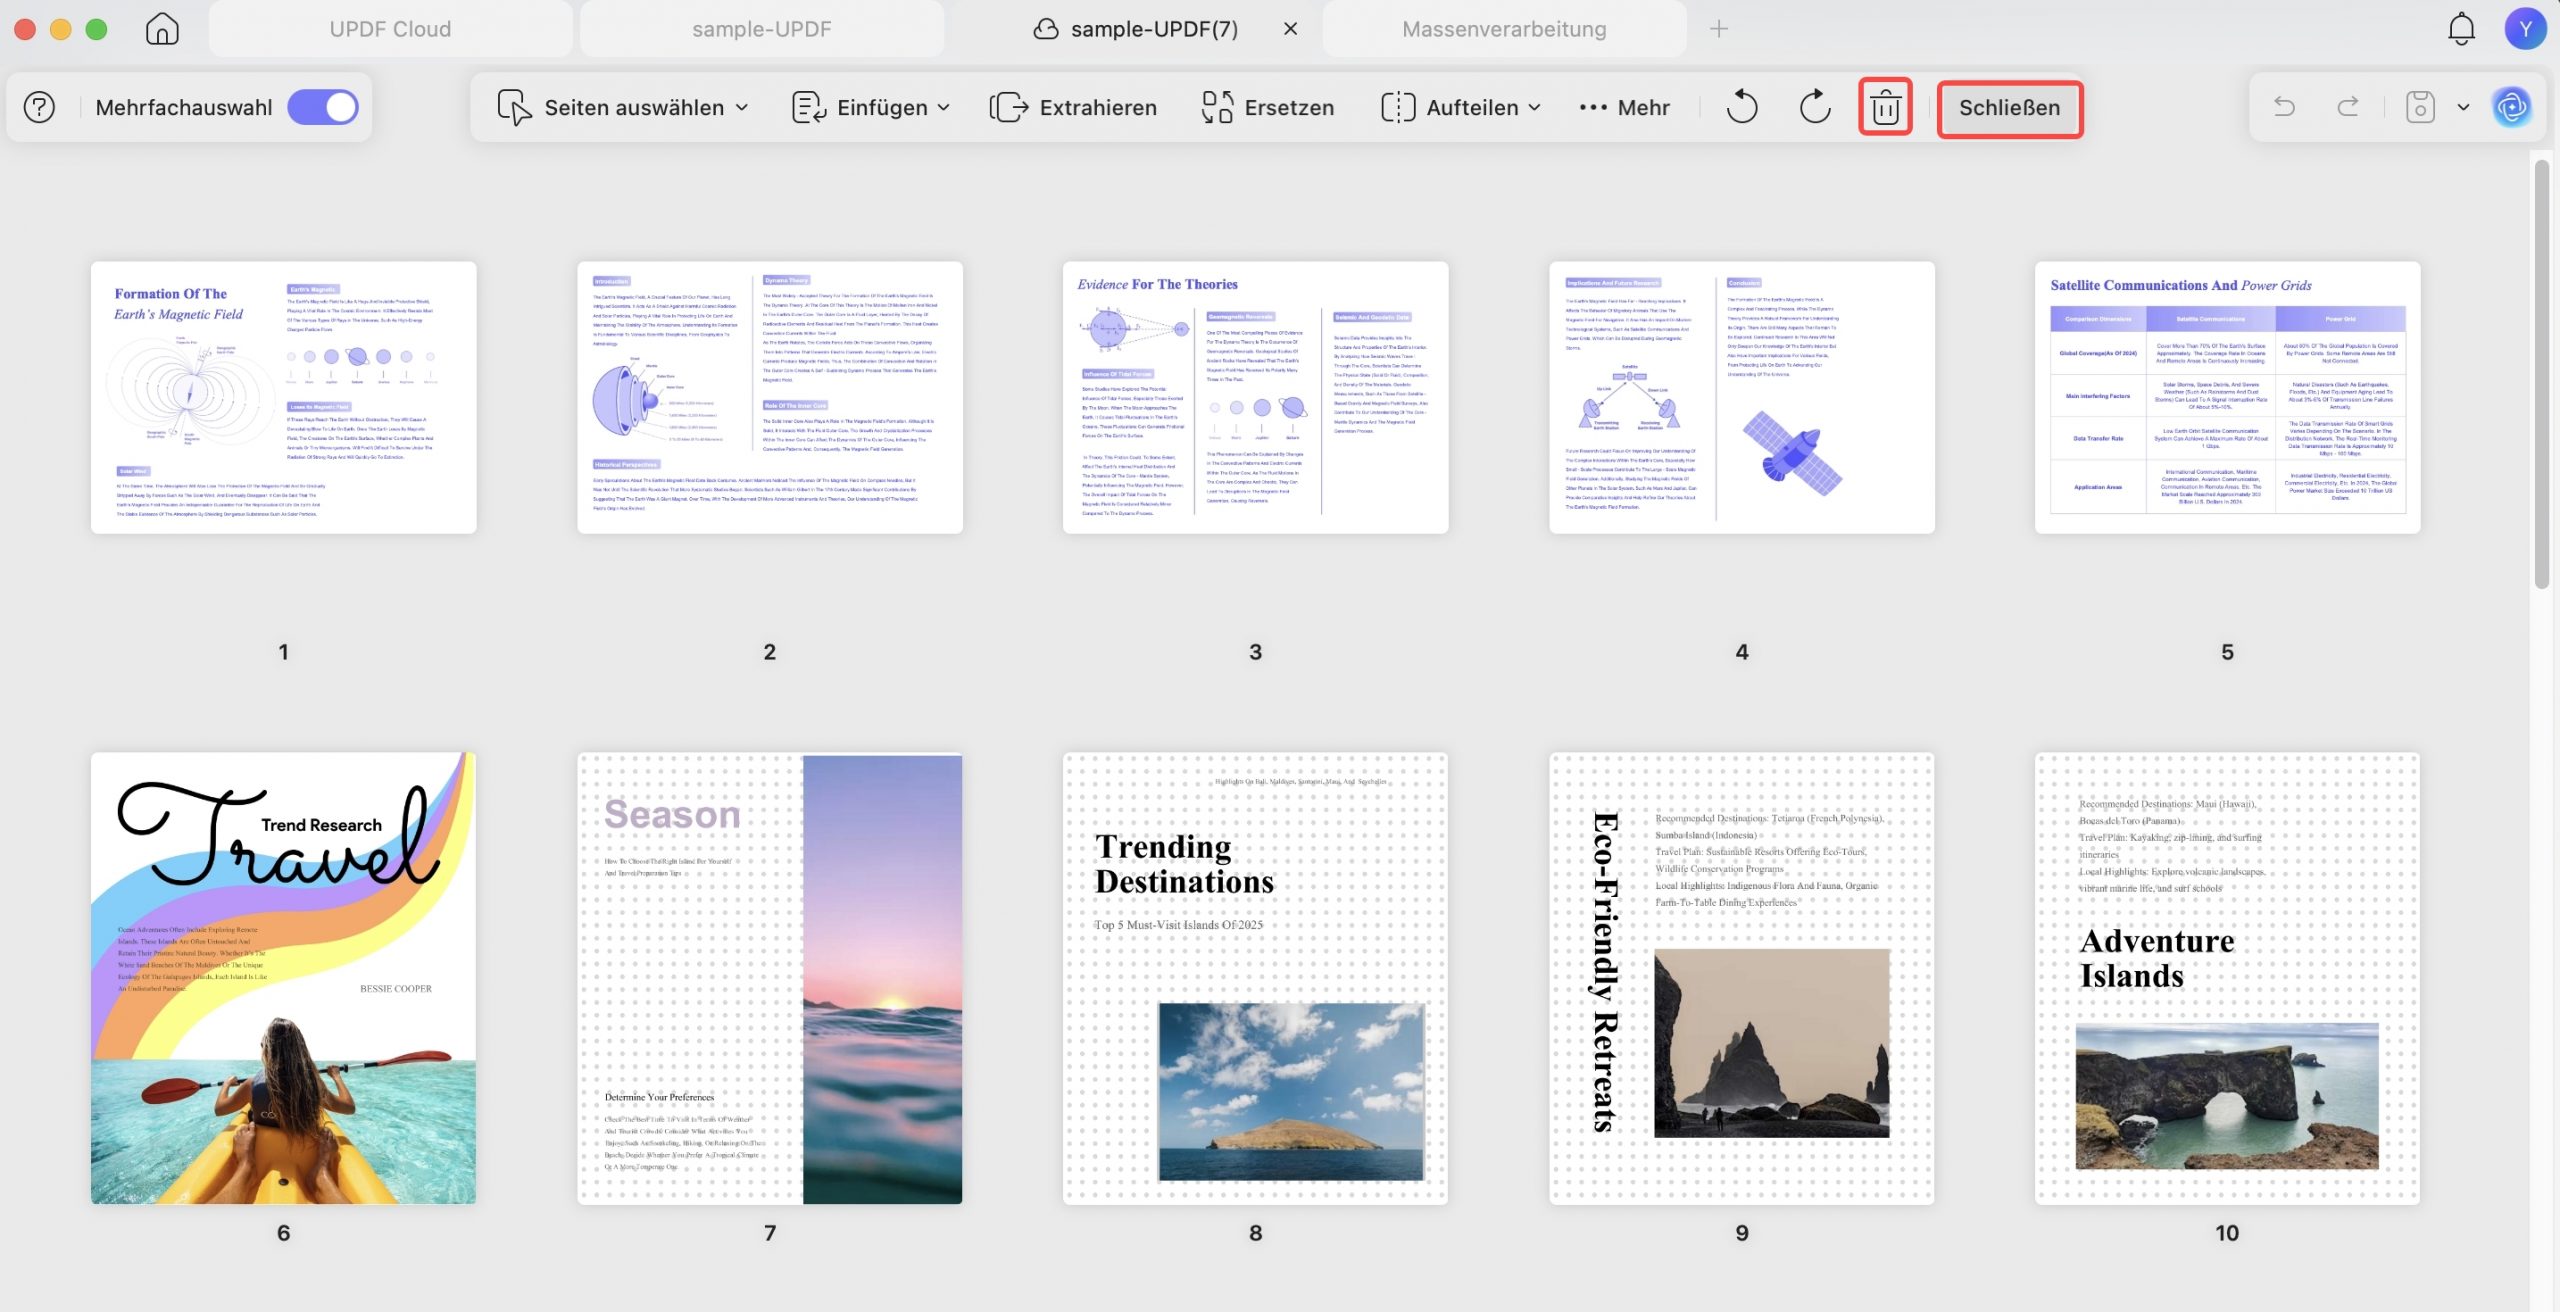Click the Extrahieren toolbar button

1073,107
